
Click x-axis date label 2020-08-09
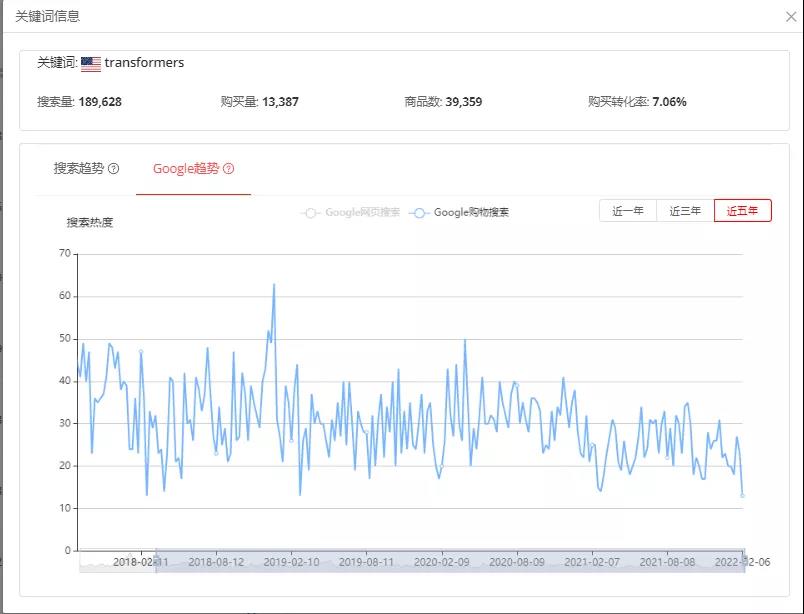point(517,562)
